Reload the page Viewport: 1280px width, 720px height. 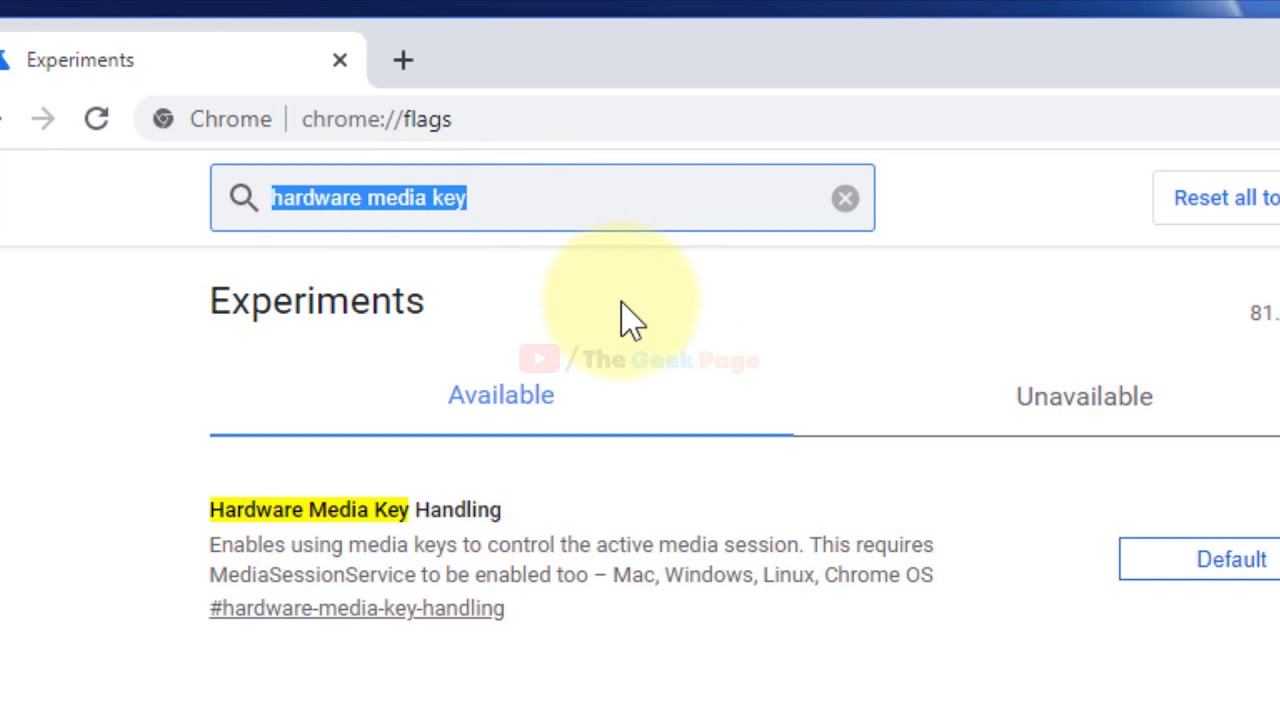tap(96, 119)
